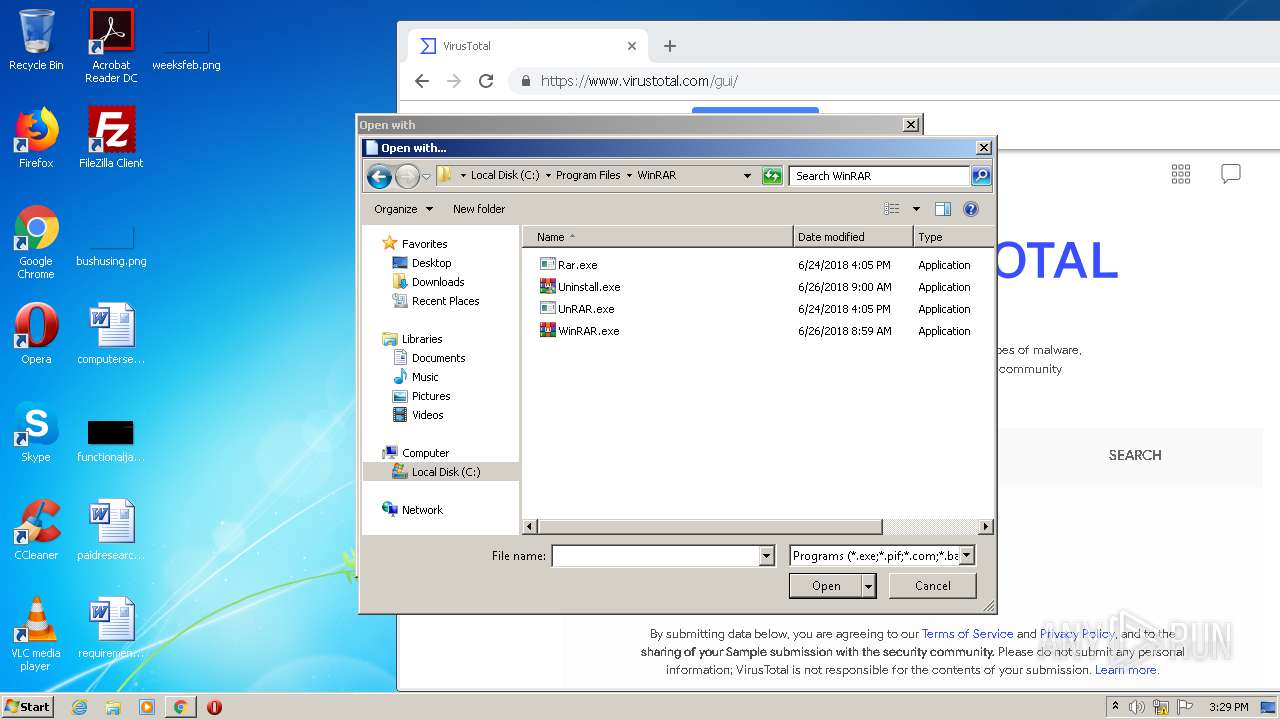The image size is (1280, 720).
Task: Click the Terms of Service link
Action: tap(967, 634)
